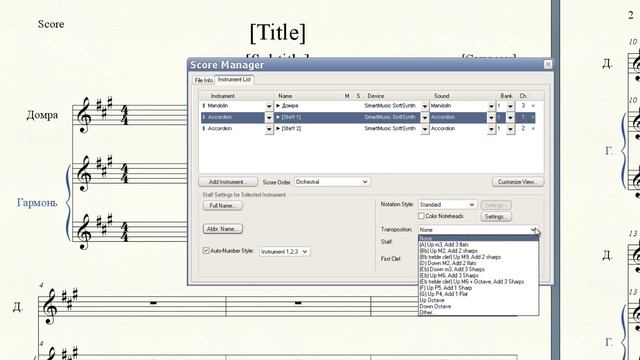Click the Гармонь staff group name
The width and height of the screenshot is (640, 360).
[x=37, y=202]
